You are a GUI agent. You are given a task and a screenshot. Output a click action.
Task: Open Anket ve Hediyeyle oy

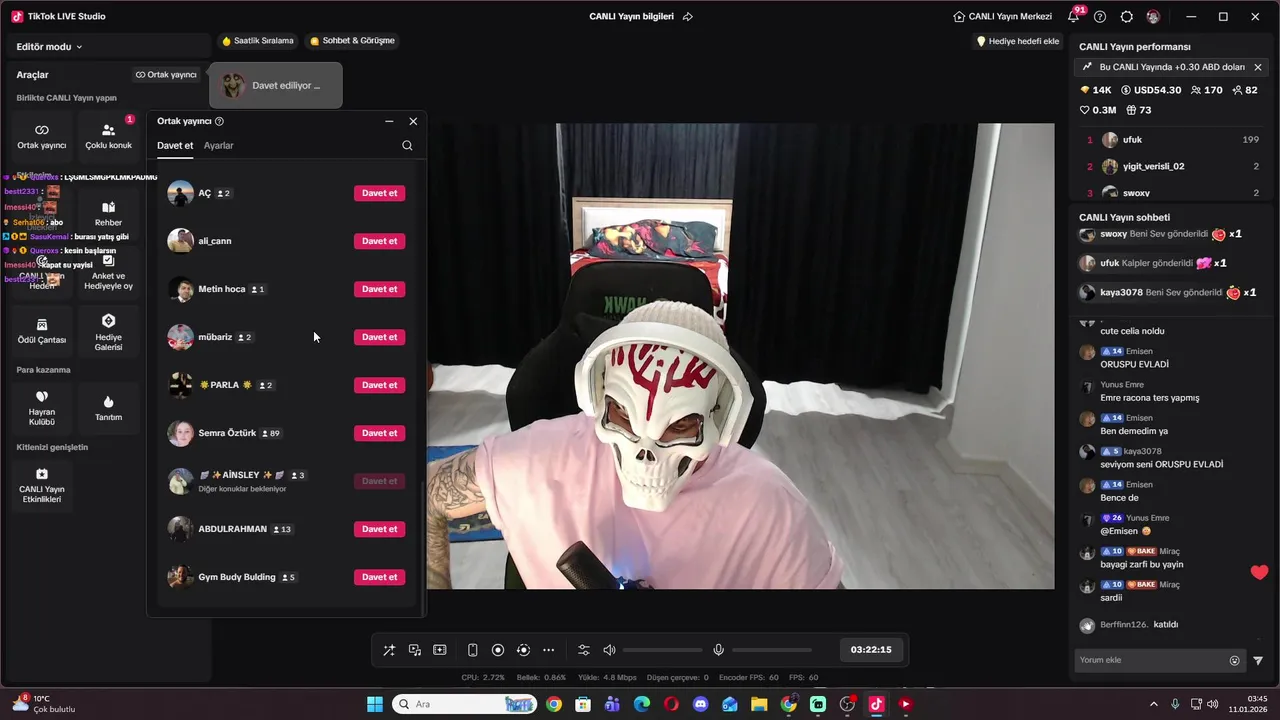click(108, 272)
